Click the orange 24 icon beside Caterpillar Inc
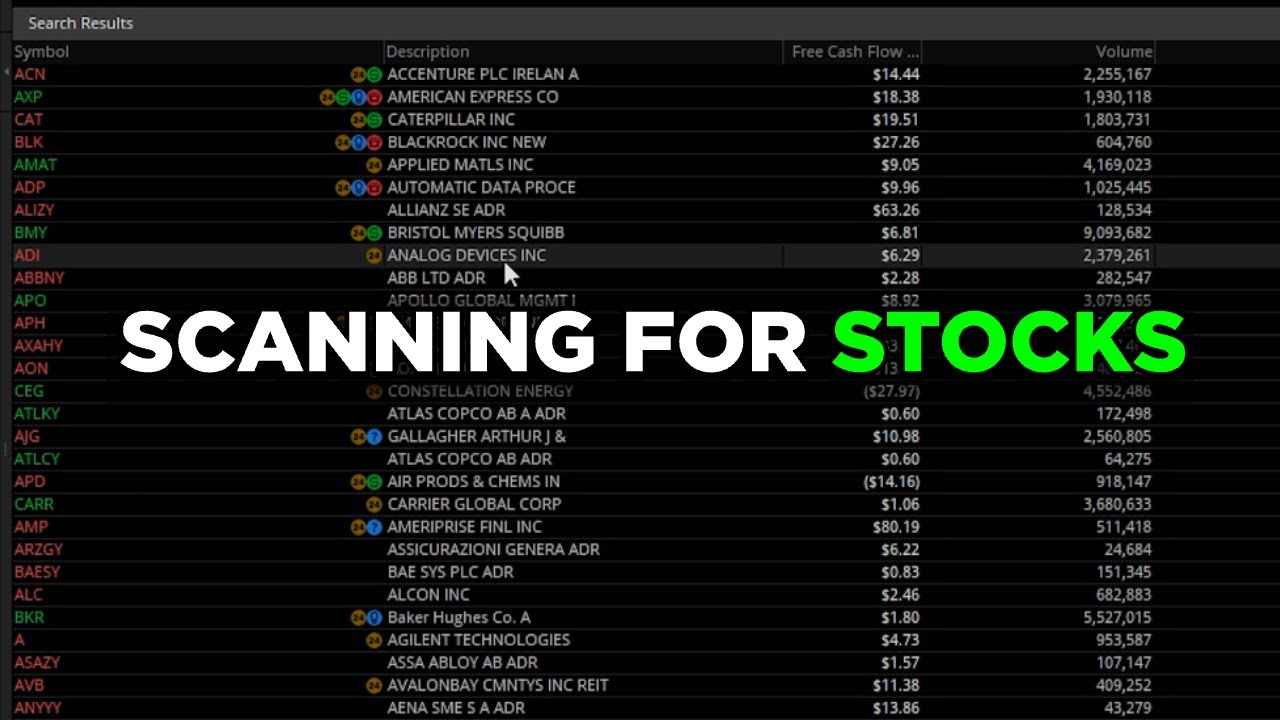This screenshot has width=1280, height=720. [358, 120]
